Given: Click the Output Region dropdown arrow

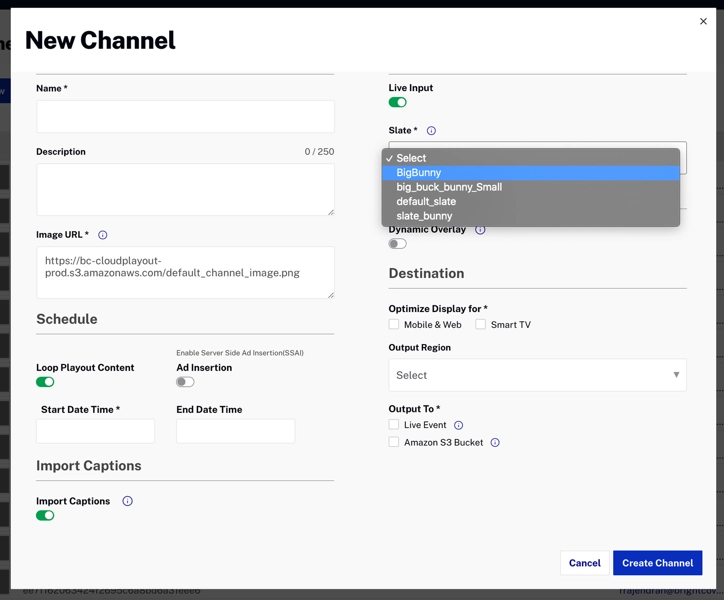Looking at the screenshot, I should click(x=676, y=375).
